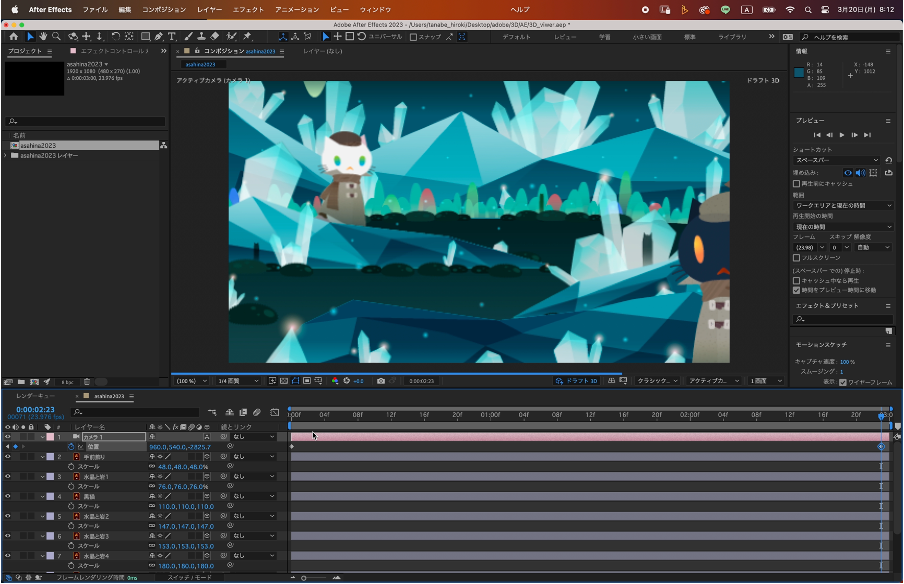
Task: Jump to last frame in Preview panel
Action: tap(867, 135)
